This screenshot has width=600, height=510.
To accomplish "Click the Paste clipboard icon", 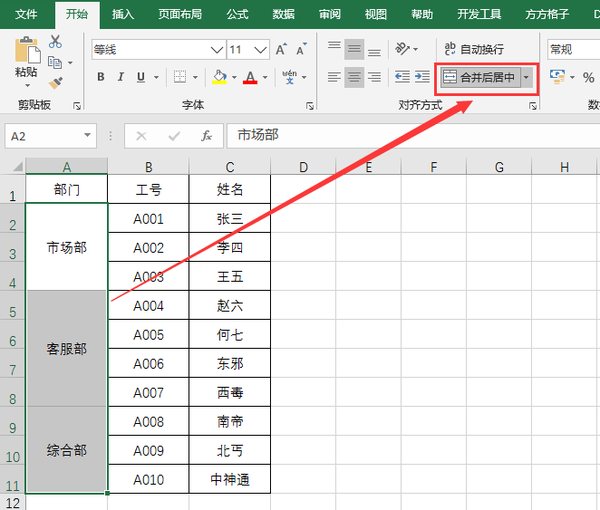I will pos(27,50).
